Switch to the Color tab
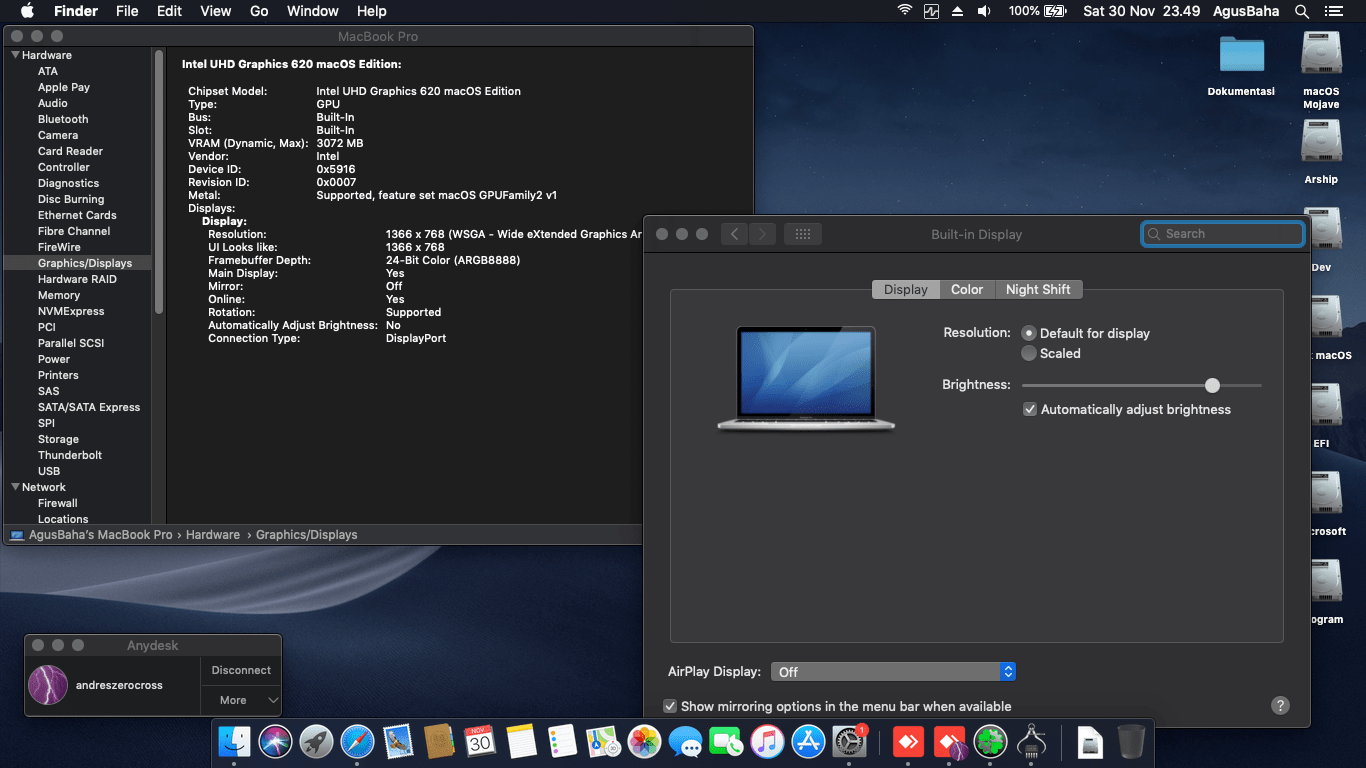Viewport: 1366px width, 768px height. [x=967, y=289]
